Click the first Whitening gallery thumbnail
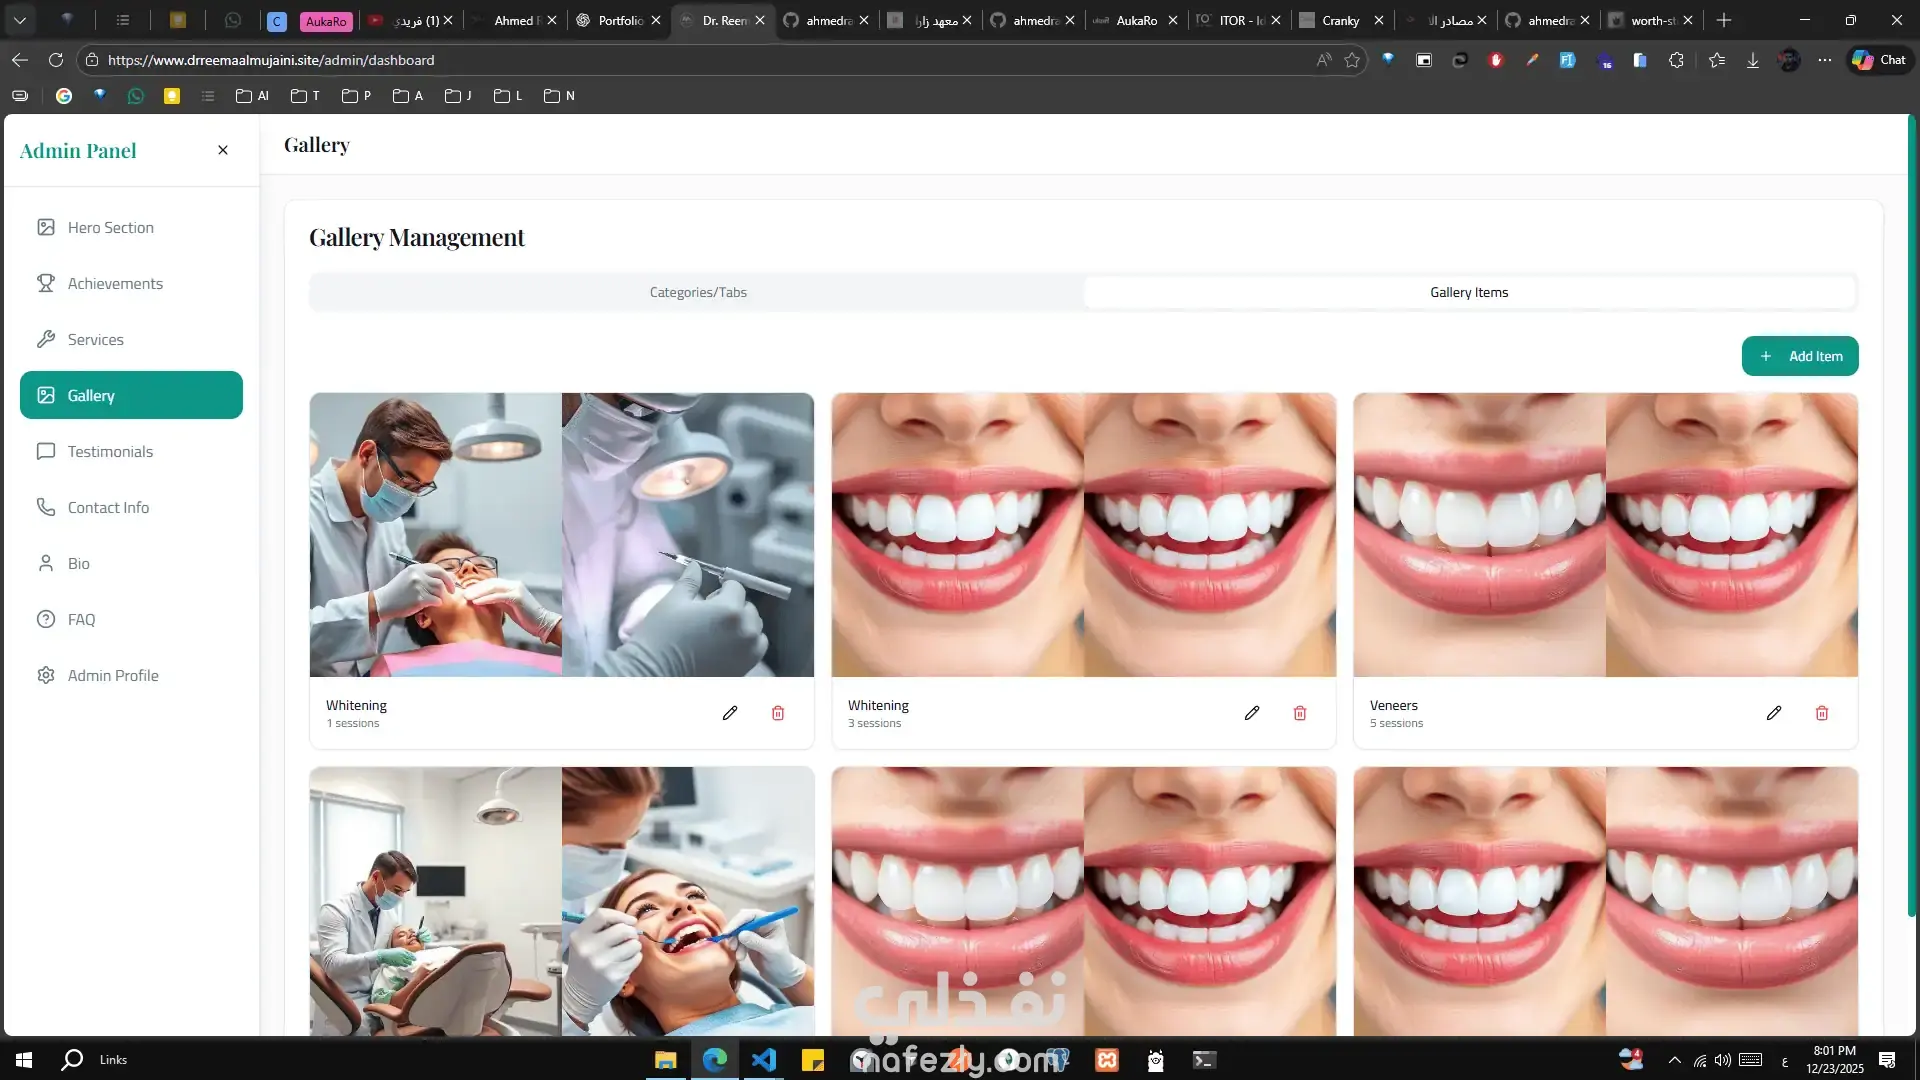 [x=561, y=535]
